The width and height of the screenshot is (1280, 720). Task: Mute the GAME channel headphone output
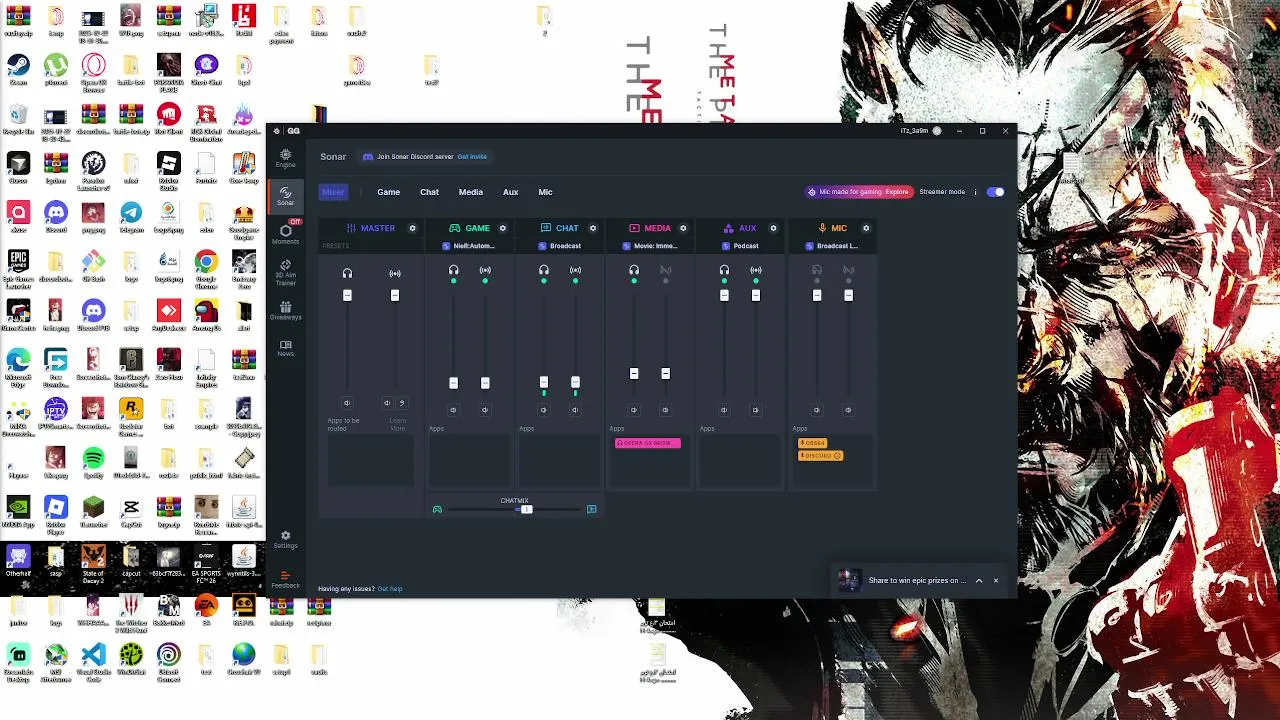pos(453,410)
